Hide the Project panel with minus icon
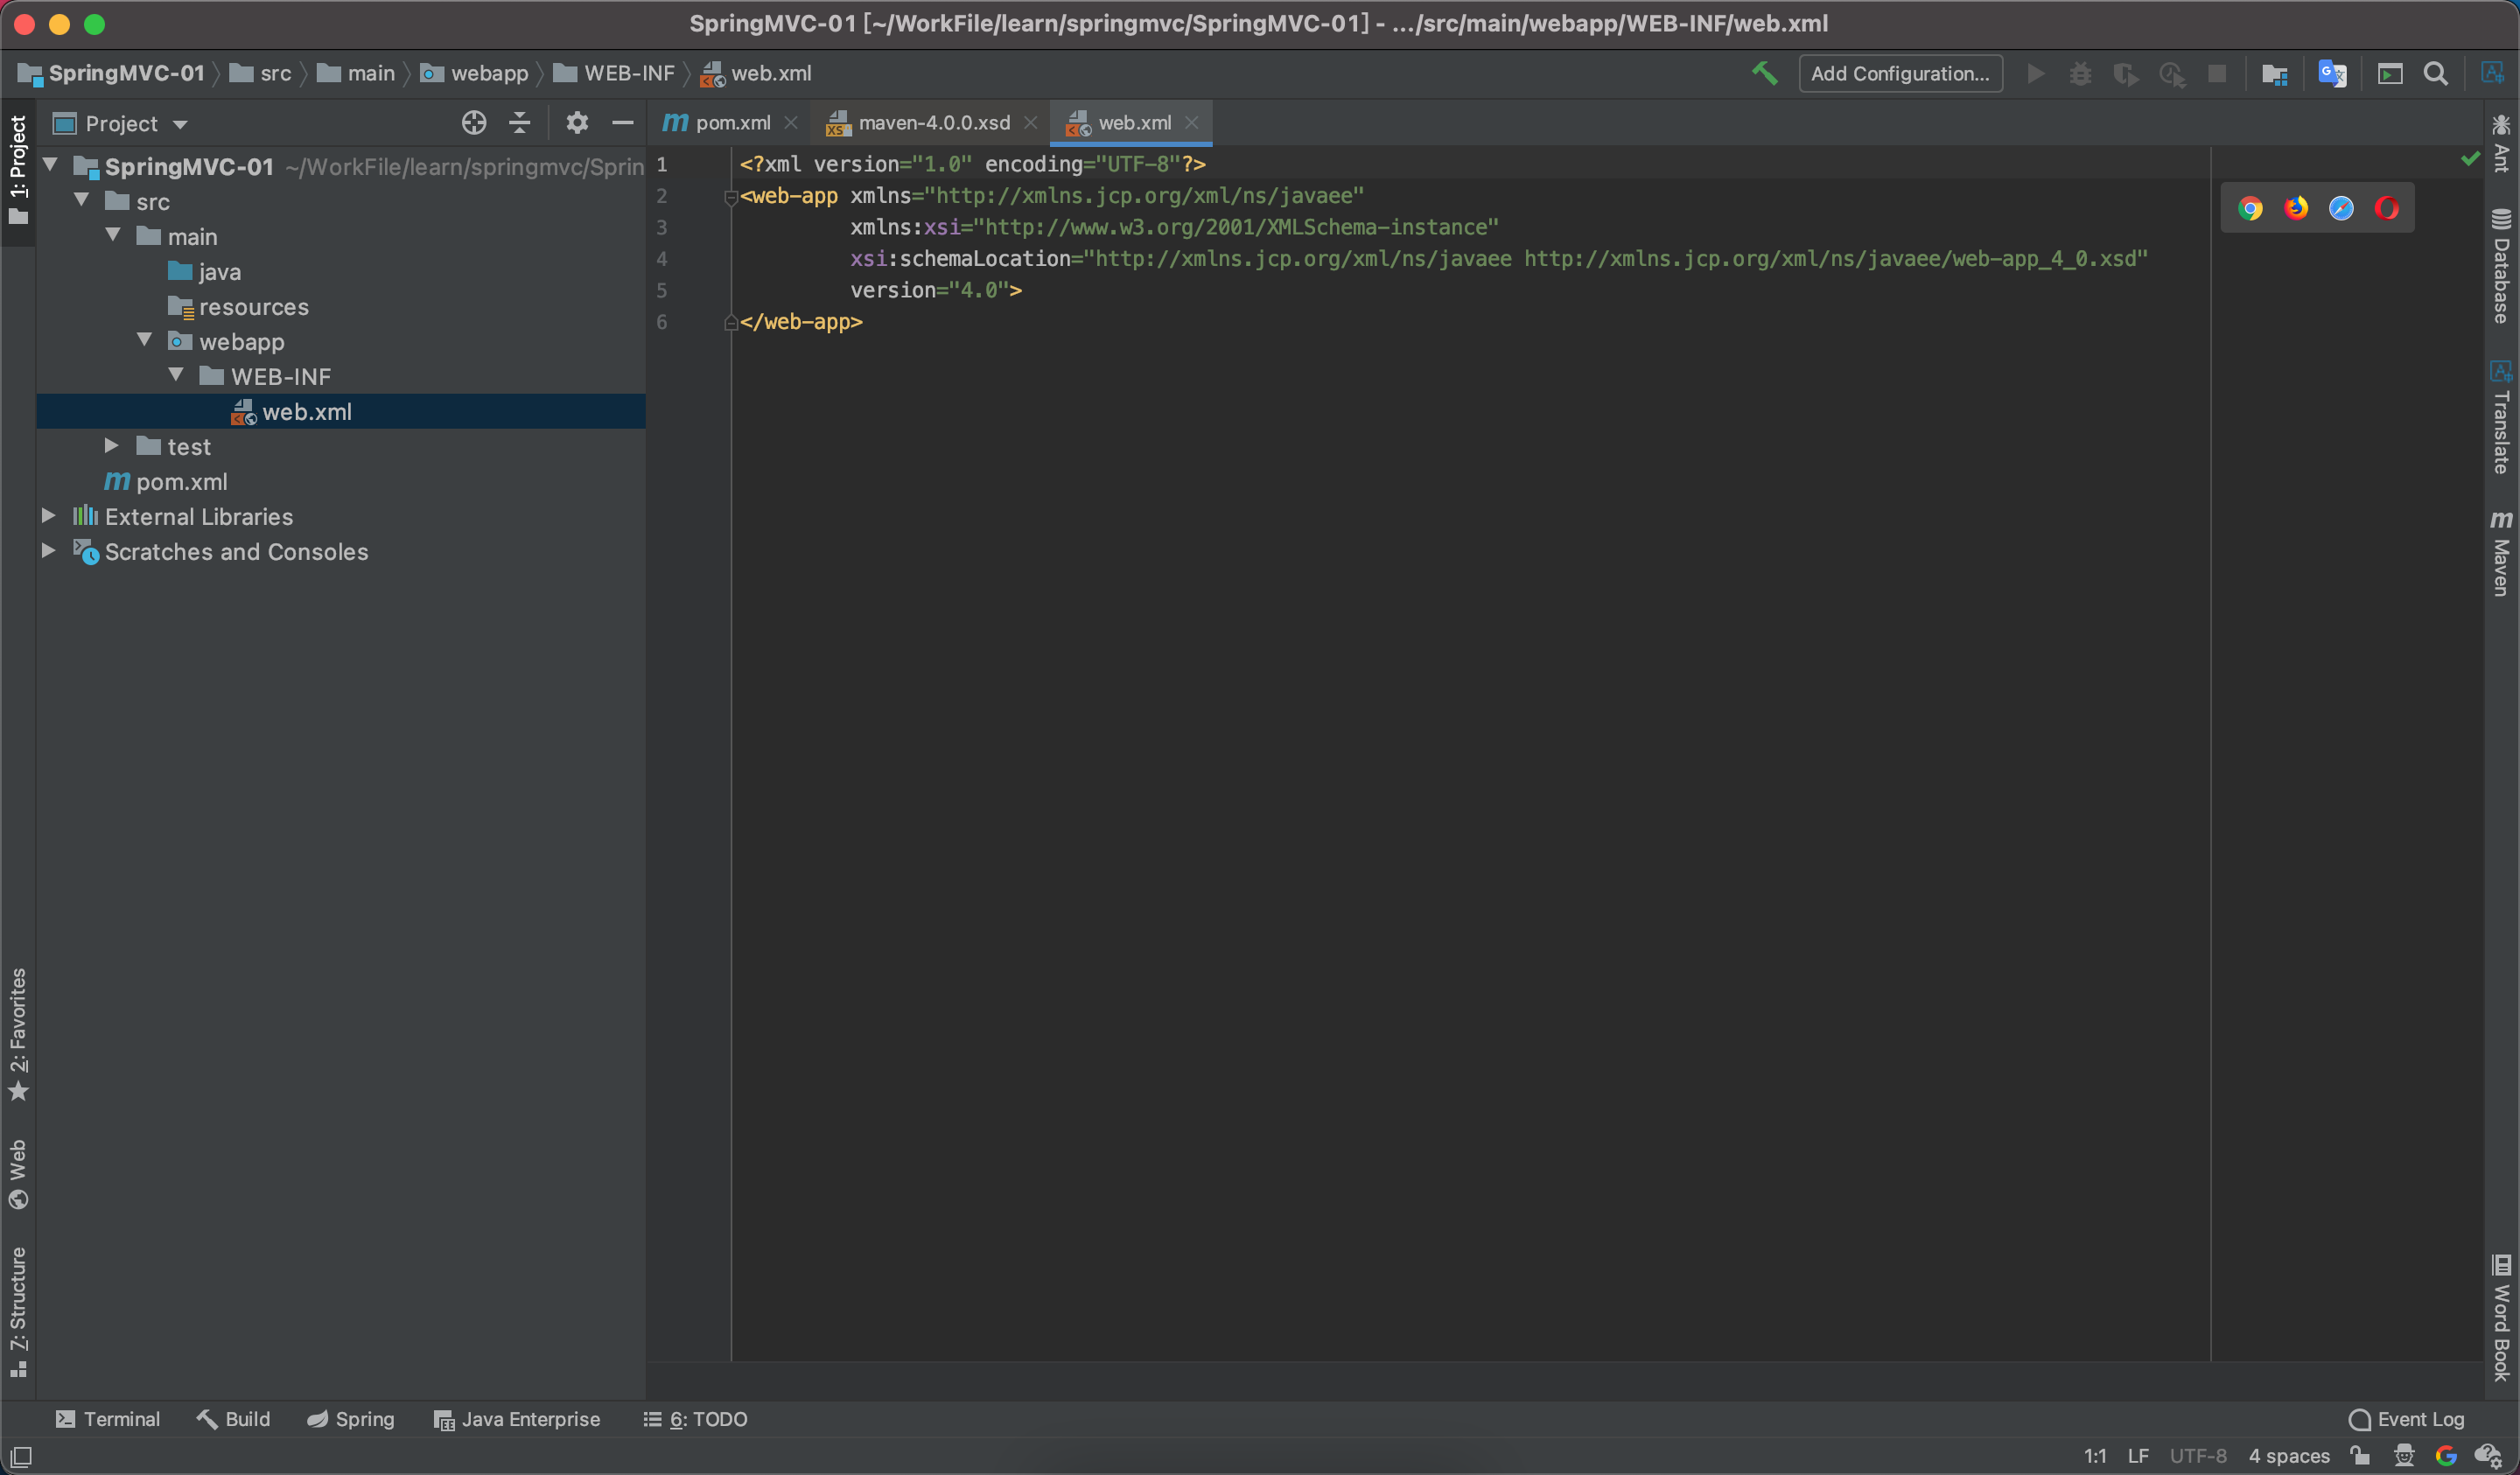The image size is (2520, 1475). [x=622, y=123]
